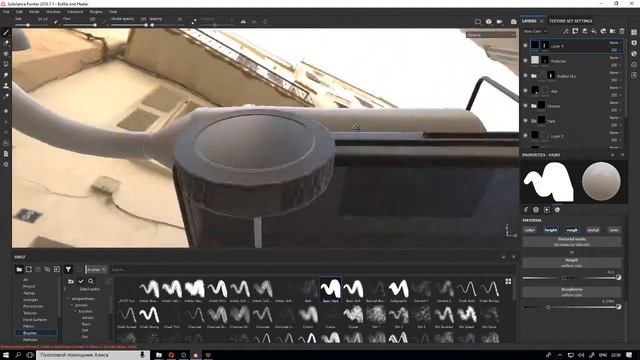Hide the Protector layer eye icon

(525, 61)
